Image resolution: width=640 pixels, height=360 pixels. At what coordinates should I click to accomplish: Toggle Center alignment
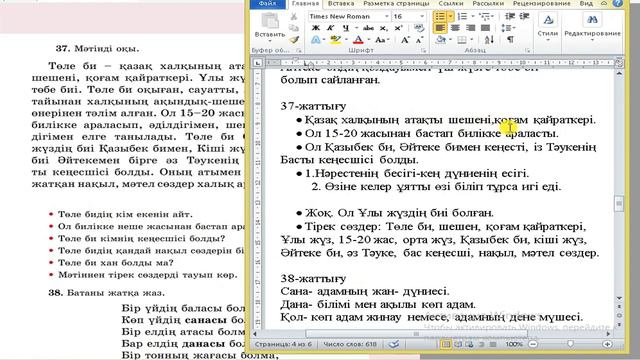[x=455, y=28]
